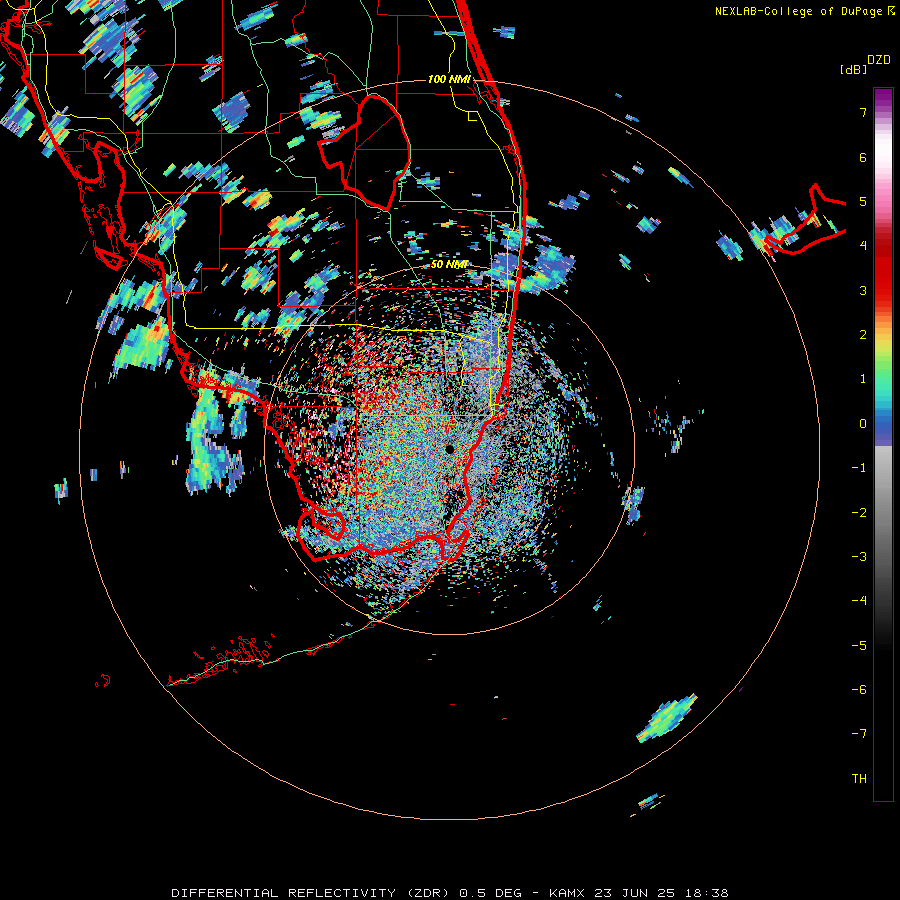Click the 6 dB tick label
Viewport: 900px width, 900px height.
(x=863, y=157)
